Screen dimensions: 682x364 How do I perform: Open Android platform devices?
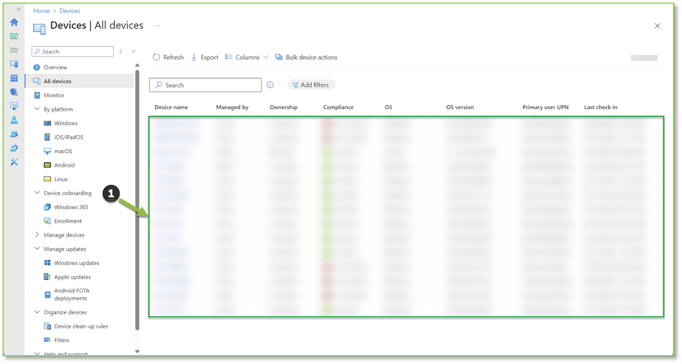click(x=64, y=165)
